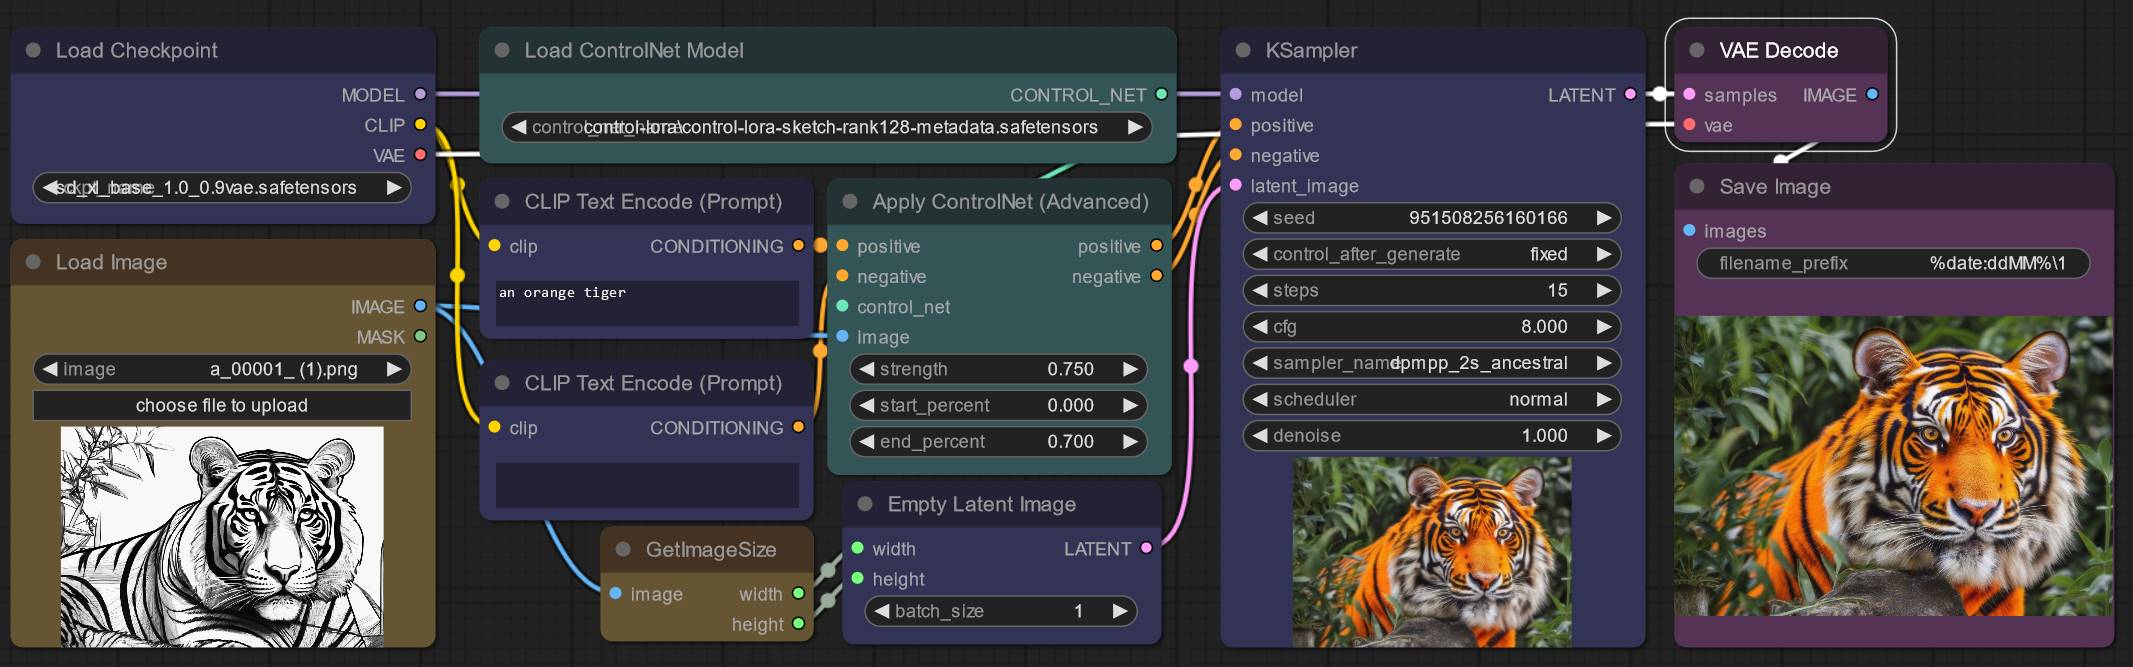Click the filename_prefix input field
The width and height of the screenshot is (2133, 667).
(x=1893, y=263)
